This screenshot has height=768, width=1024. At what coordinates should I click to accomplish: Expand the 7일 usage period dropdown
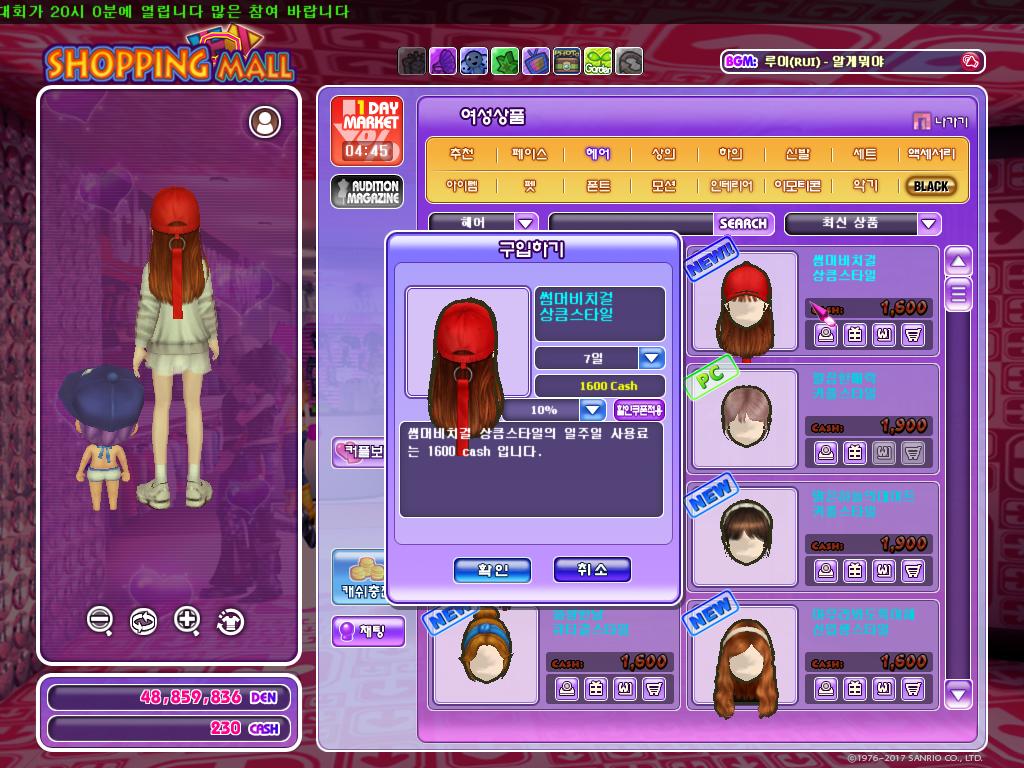651,358
